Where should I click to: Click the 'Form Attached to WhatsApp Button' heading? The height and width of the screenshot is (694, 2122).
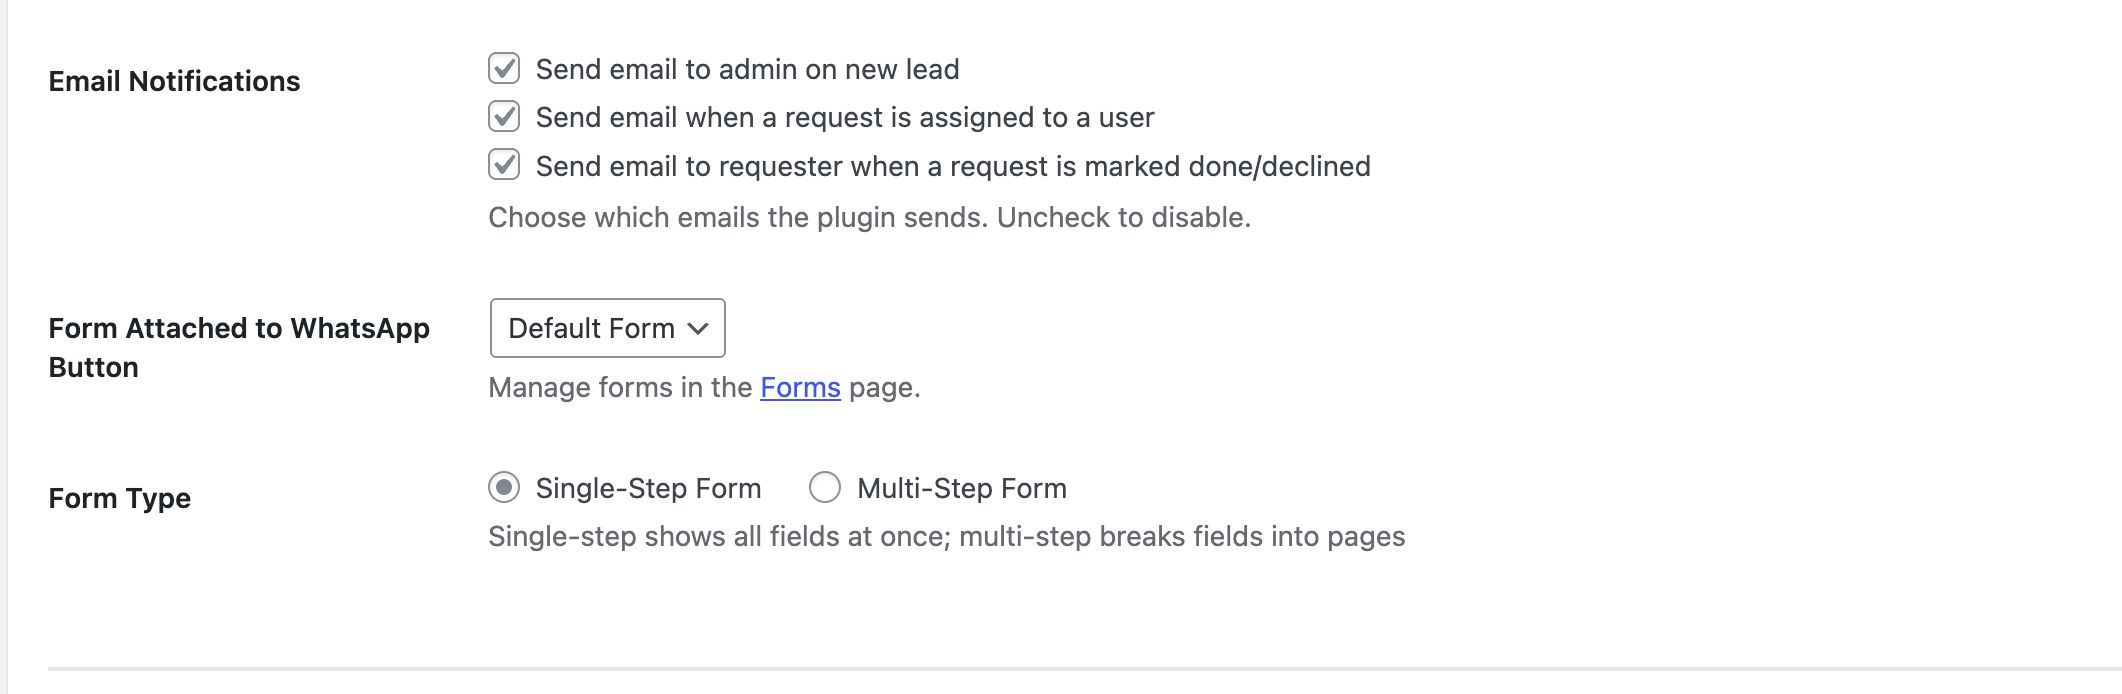pyautogui.click(x=238, y=347)
